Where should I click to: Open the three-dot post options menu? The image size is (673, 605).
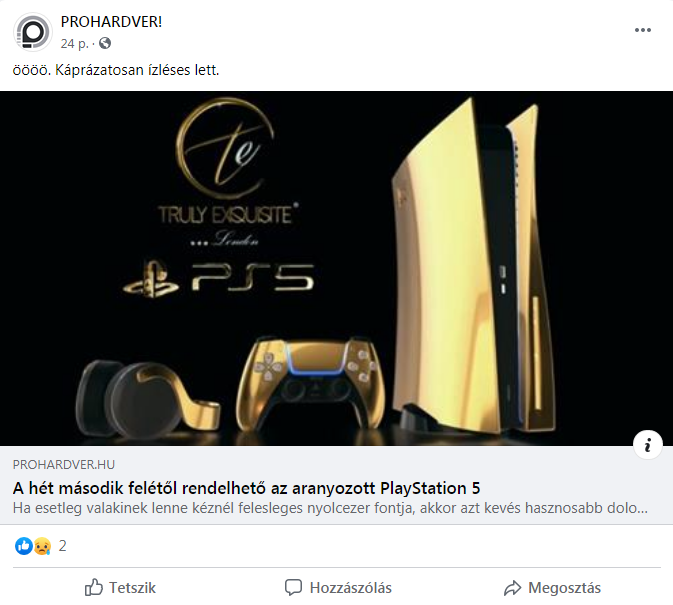[643, 30]
